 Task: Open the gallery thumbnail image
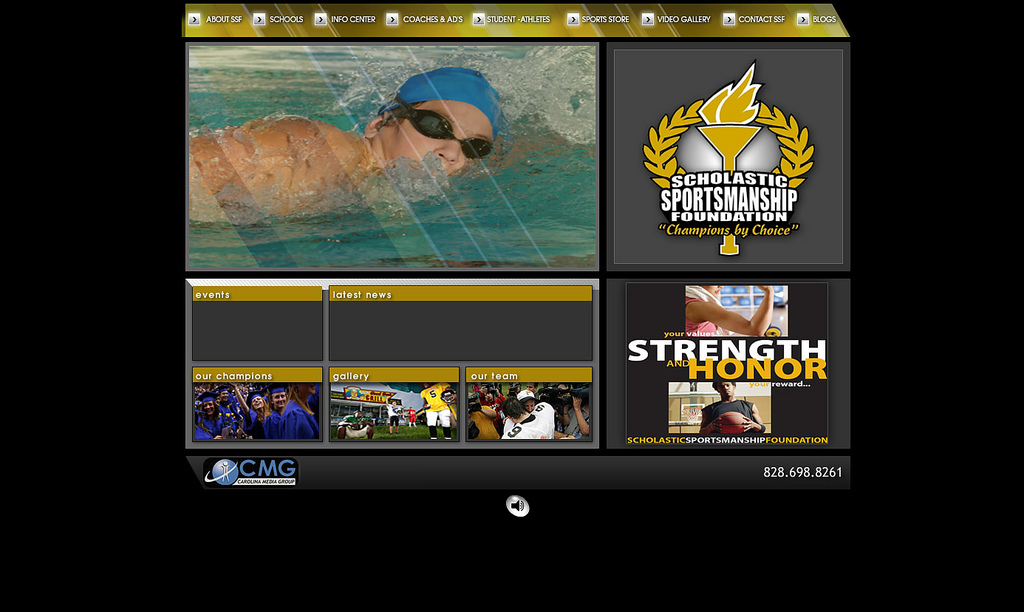click(393, 410)
